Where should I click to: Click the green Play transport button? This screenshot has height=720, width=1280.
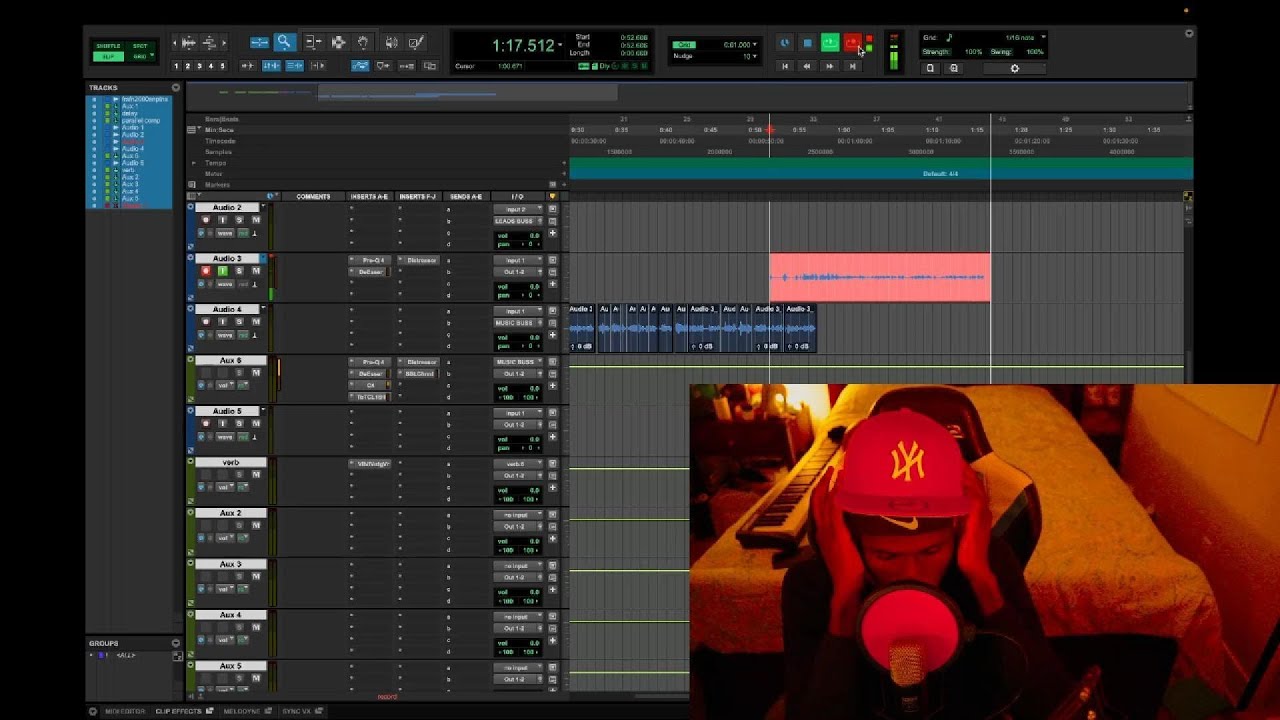(x=829, y=43)
